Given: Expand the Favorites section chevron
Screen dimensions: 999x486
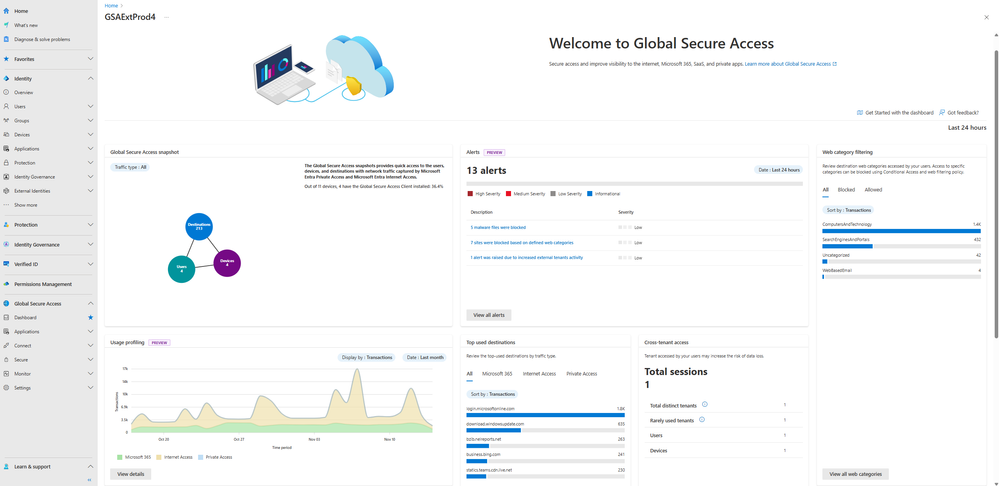Looking at the screenshot, I should coord(90,59).
